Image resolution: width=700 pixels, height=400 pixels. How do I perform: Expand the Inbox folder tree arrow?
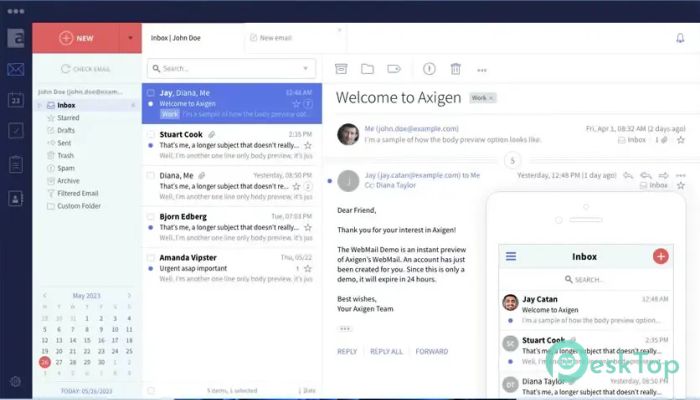click(x=40, y=105)
